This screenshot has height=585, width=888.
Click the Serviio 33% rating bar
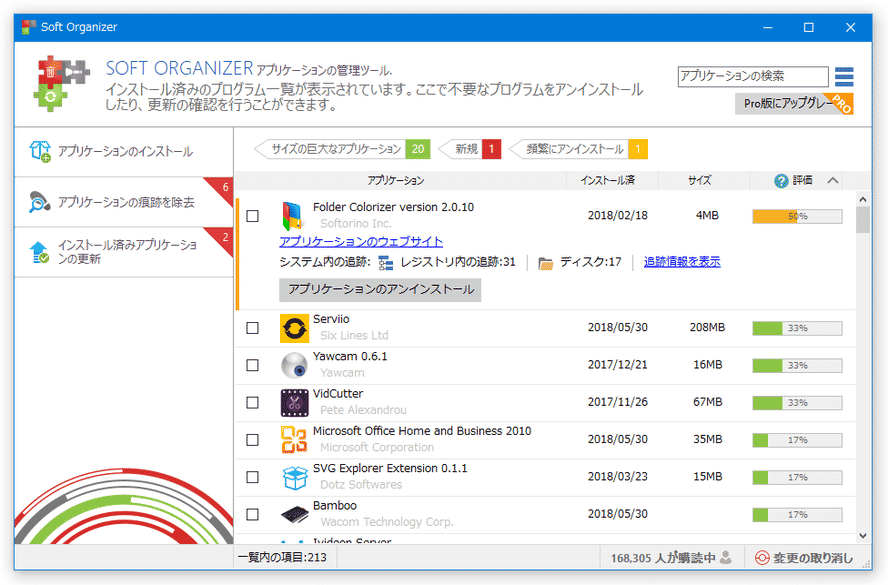(797, 328)
